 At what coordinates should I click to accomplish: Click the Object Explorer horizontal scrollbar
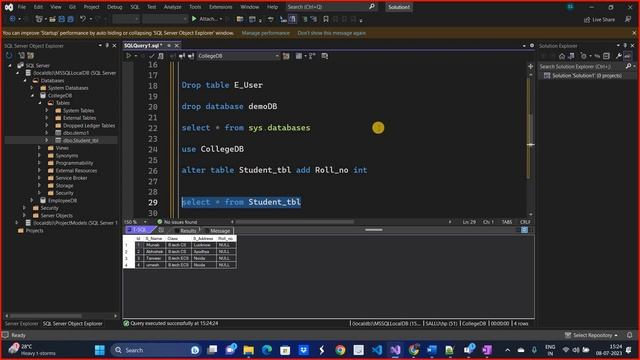[x=46, y=316]
